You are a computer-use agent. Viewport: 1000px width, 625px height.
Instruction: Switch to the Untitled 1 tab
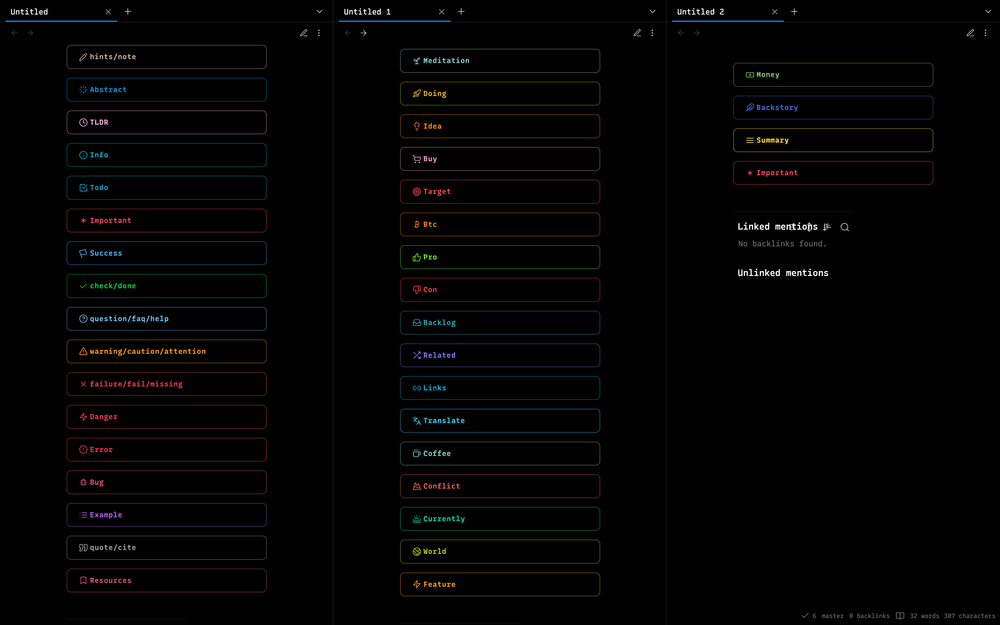(x=395, y=11)
